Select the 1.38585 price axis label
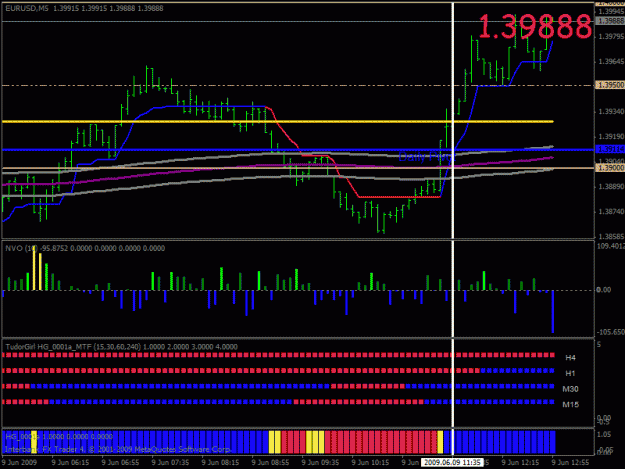This screenshot has height=469, width=625. coord(611,236)
